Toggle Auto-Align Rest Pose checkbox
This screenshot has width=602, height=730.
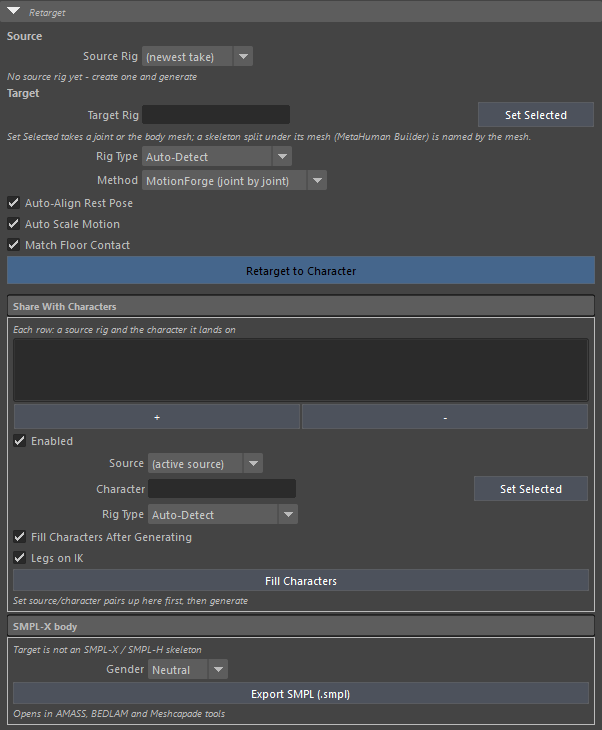tap(14, 203)
